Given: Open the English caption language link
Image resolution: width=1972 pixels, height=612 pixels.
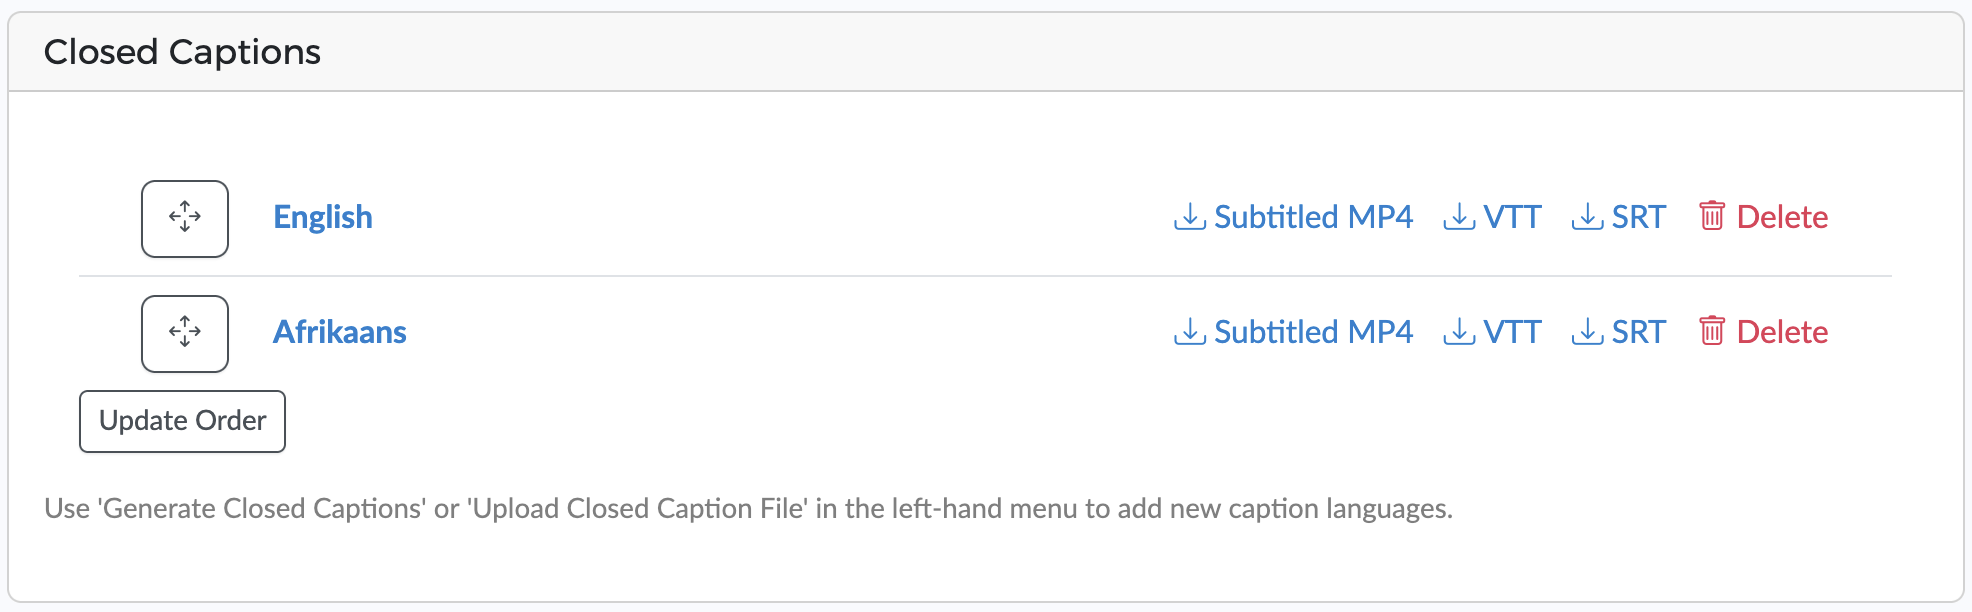Looking at the screenshot, I should [x=323, y=217].
